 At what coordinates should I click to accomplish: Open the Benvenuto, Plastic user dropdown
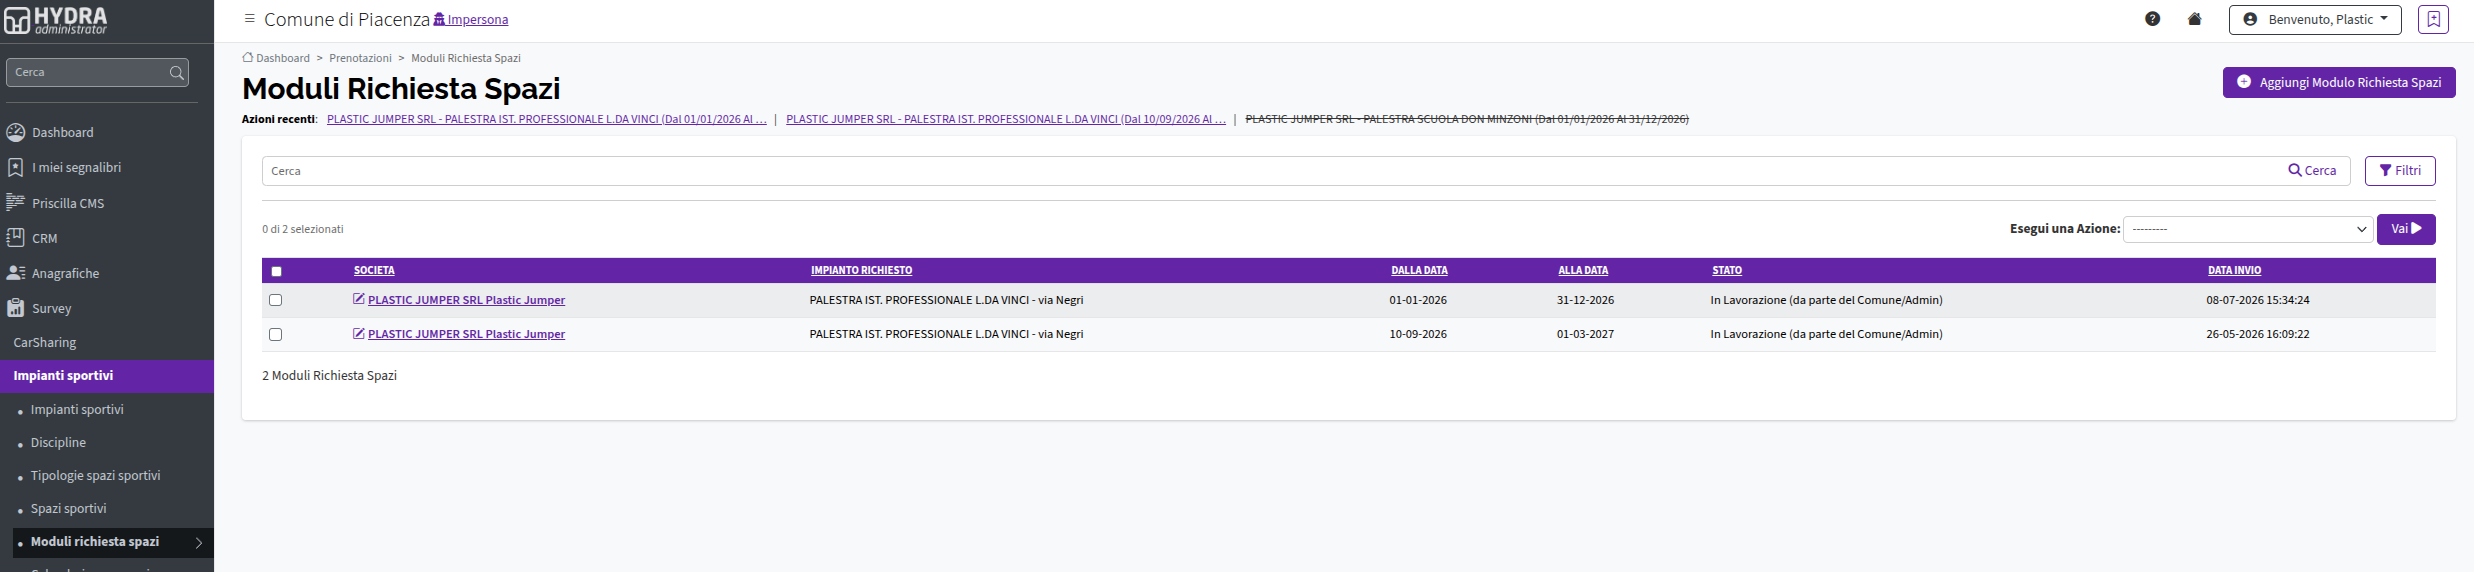point(2315,19)
